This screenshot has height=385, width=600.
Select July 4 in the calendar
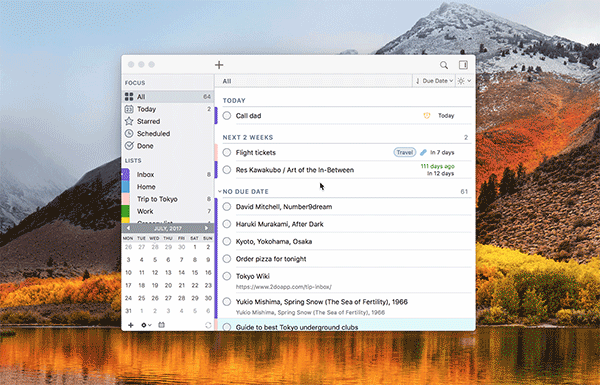tap(142, 260)
